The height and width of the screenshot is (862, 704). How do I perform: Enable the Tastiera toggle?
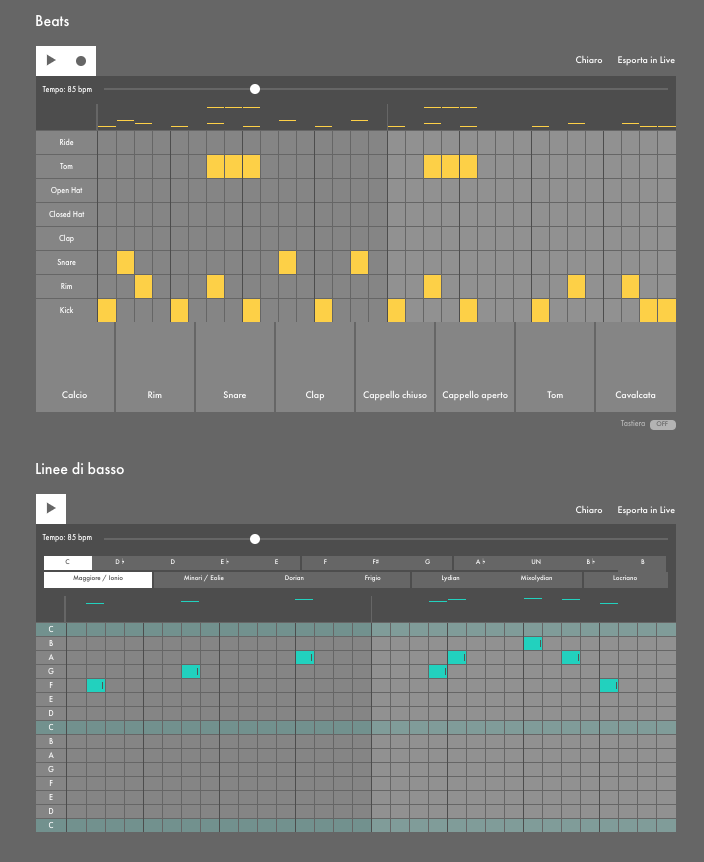[x=661, y=424]
